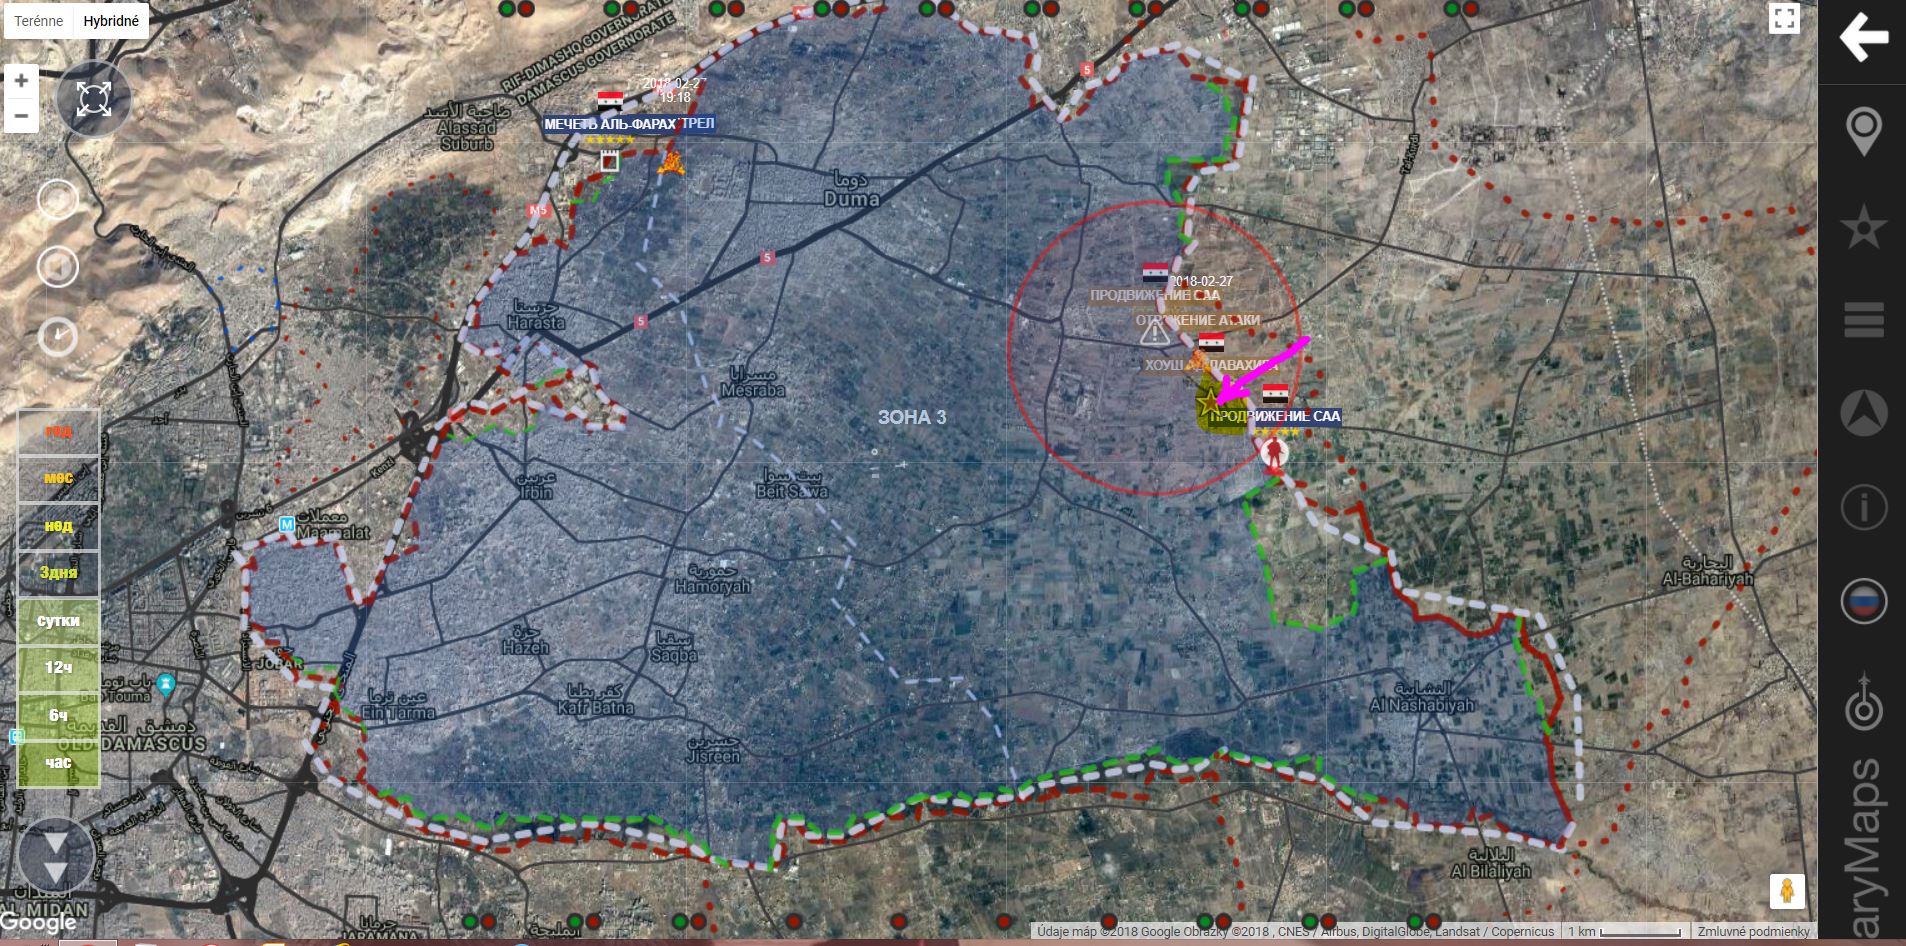
Task: Open favorites star in sidebar
Action: pyautogui.click(x=1863, y=227)
